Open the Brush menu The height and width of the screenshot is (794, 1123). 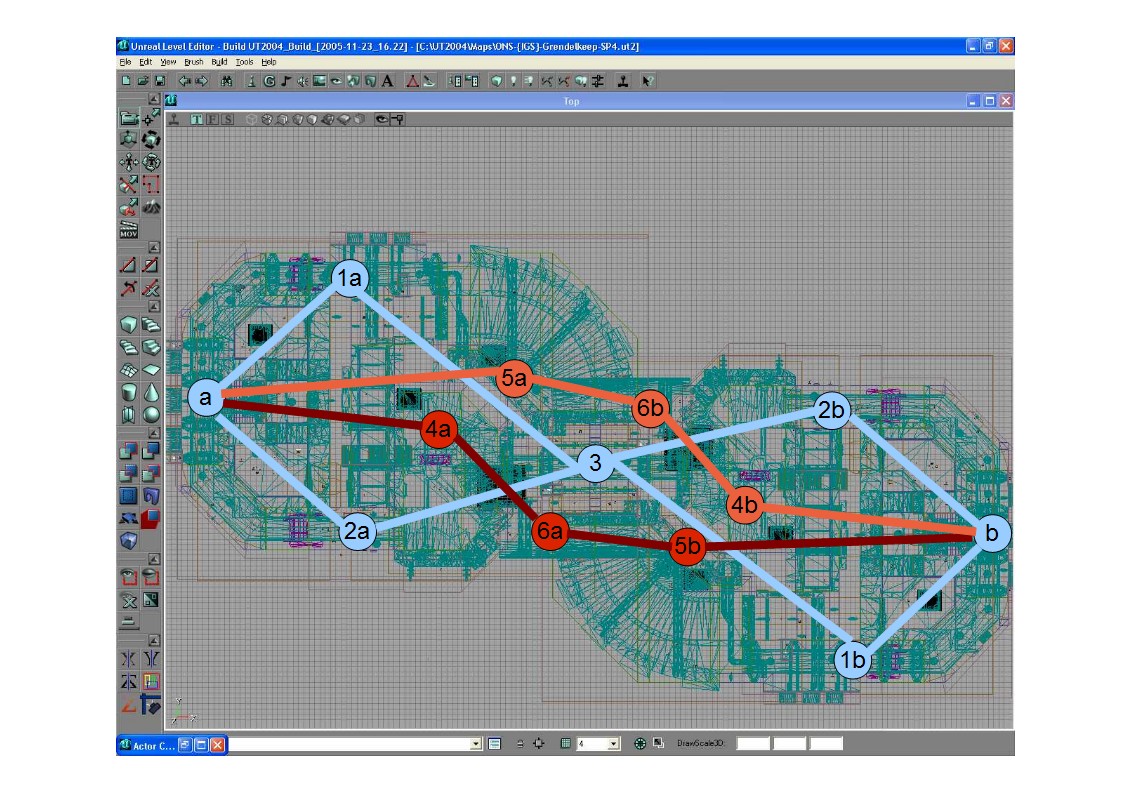pos(194,62)
